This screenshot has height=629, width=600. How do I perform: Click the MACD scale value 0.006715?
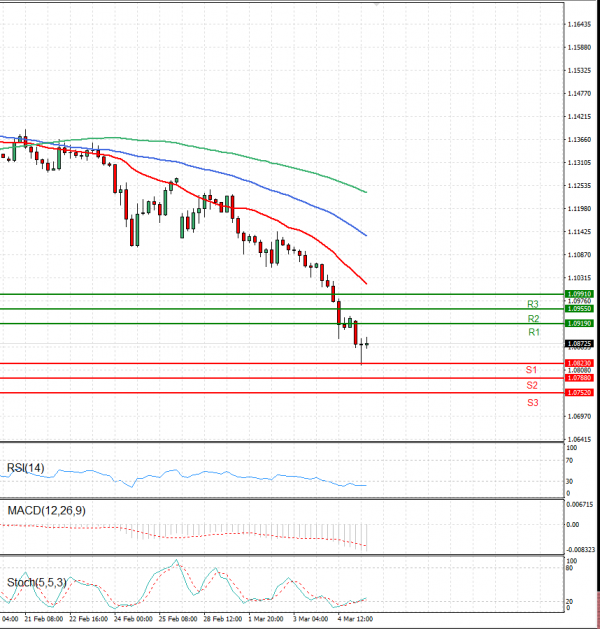click(580, 504)
